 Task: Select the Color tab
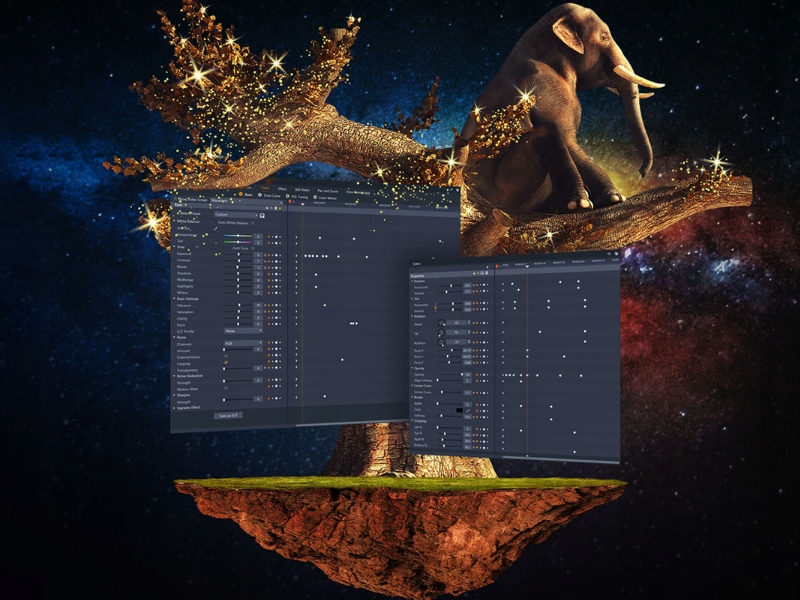[265, 188]
